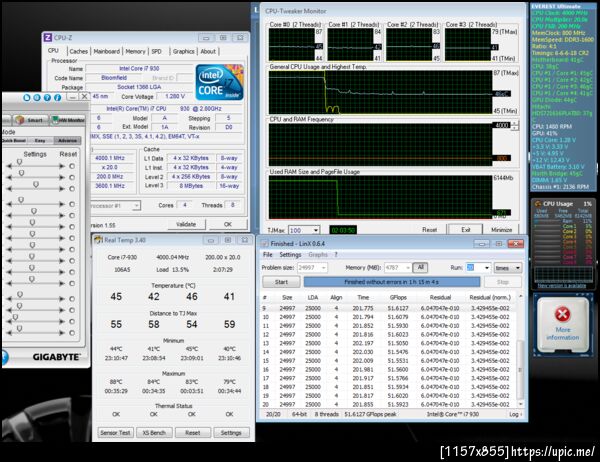
Task: Click the first round icon in Gigabyte title bar
Action: [x=26, y=97]
